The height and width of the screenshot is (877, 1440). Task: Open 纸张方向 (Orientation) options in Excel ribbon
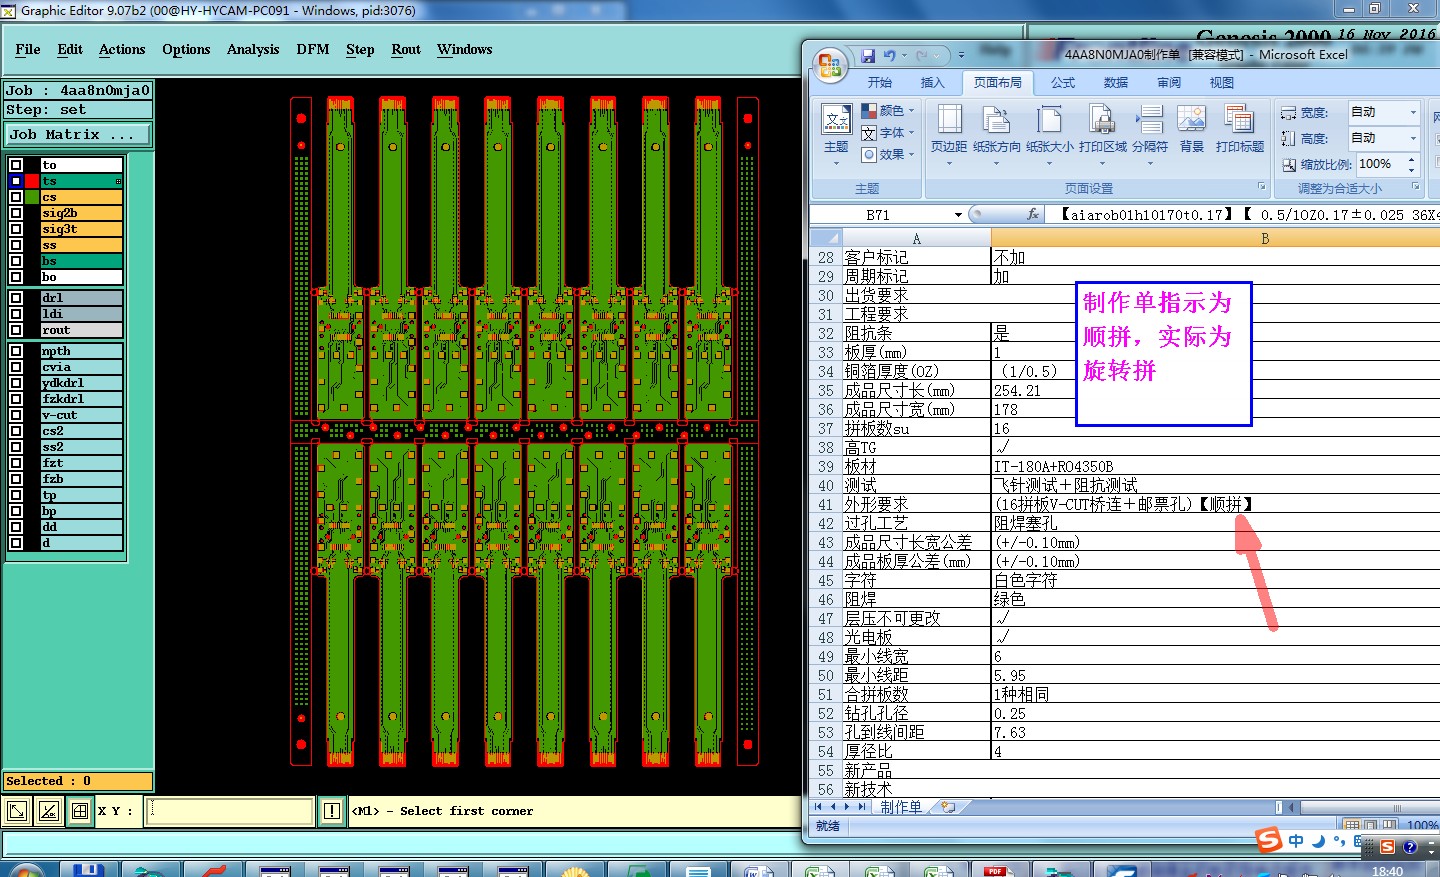coord(997,133)
